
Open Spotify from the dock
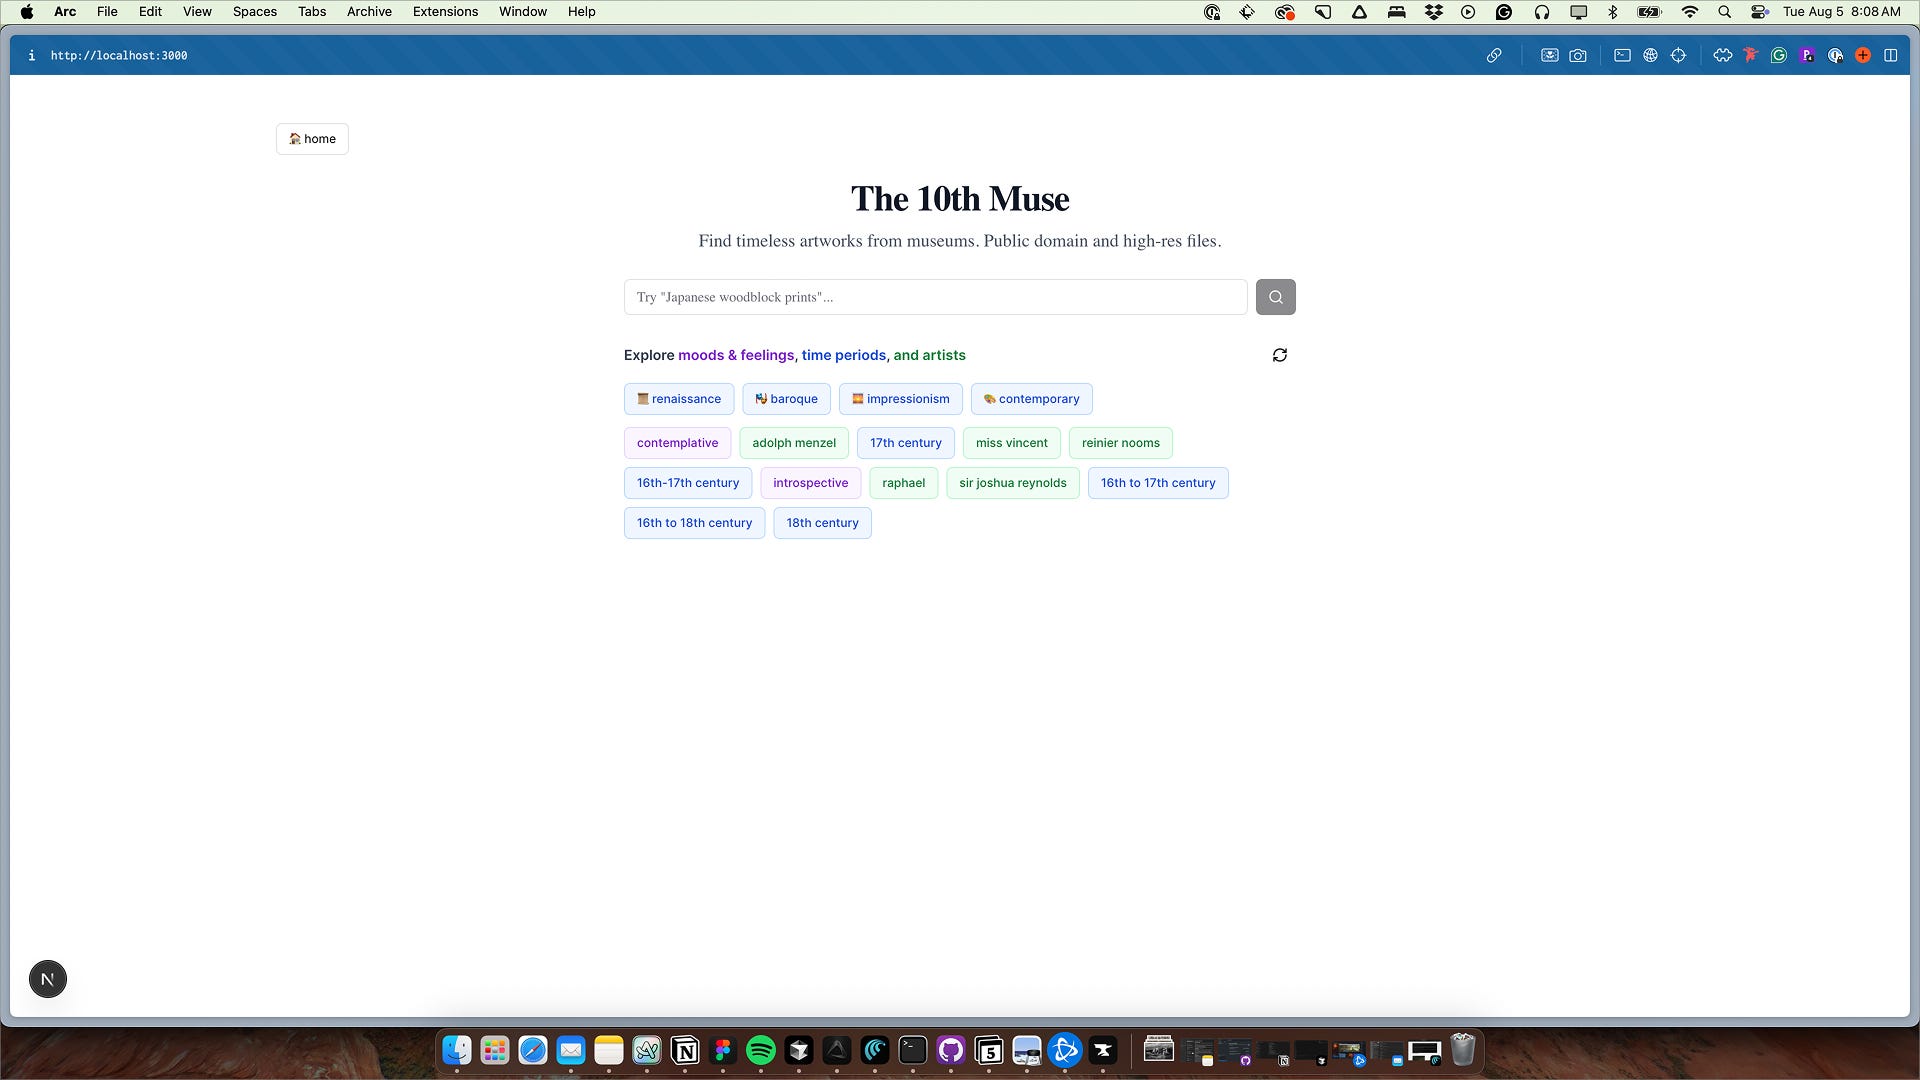(x=760, y=1050)
